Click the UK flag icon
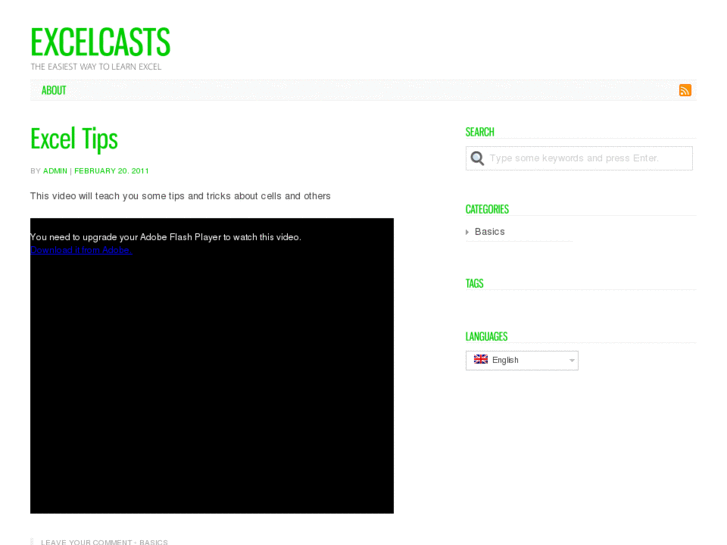The width and height of the screenshot is (727, 545). [x=480, y=359]
